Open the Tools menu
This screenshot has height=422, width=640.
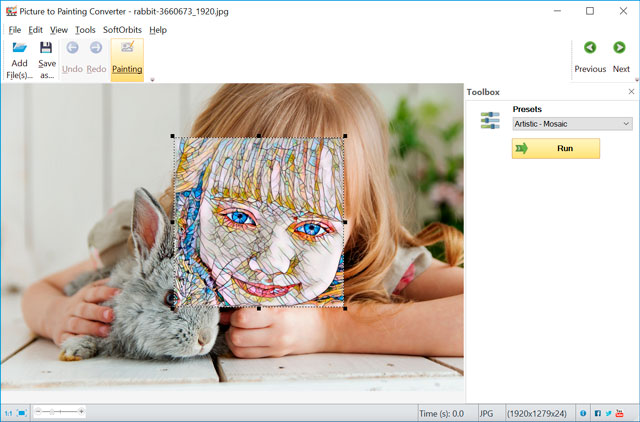(85, 30)
